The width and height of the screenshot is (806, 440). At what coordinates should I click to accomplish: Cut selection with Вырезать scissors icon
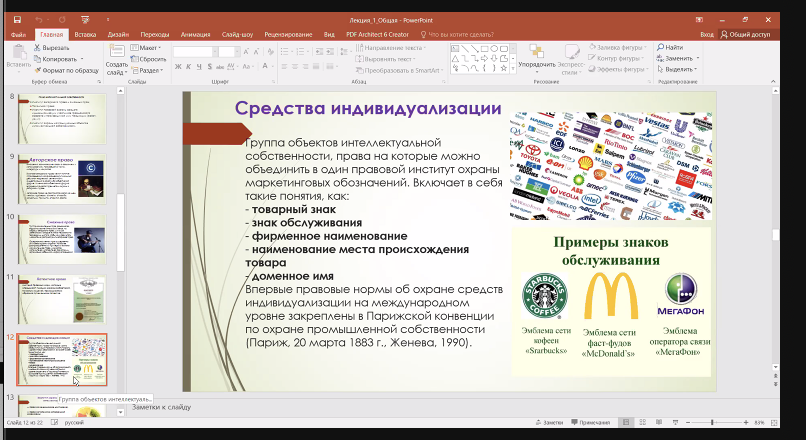pos(51,47)
